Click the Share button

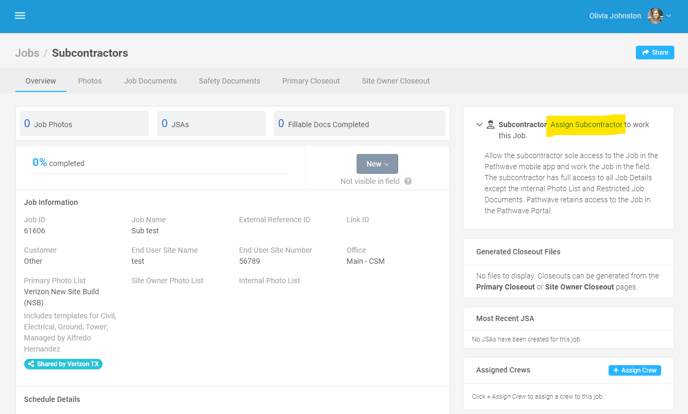click(x=655, y=53)
